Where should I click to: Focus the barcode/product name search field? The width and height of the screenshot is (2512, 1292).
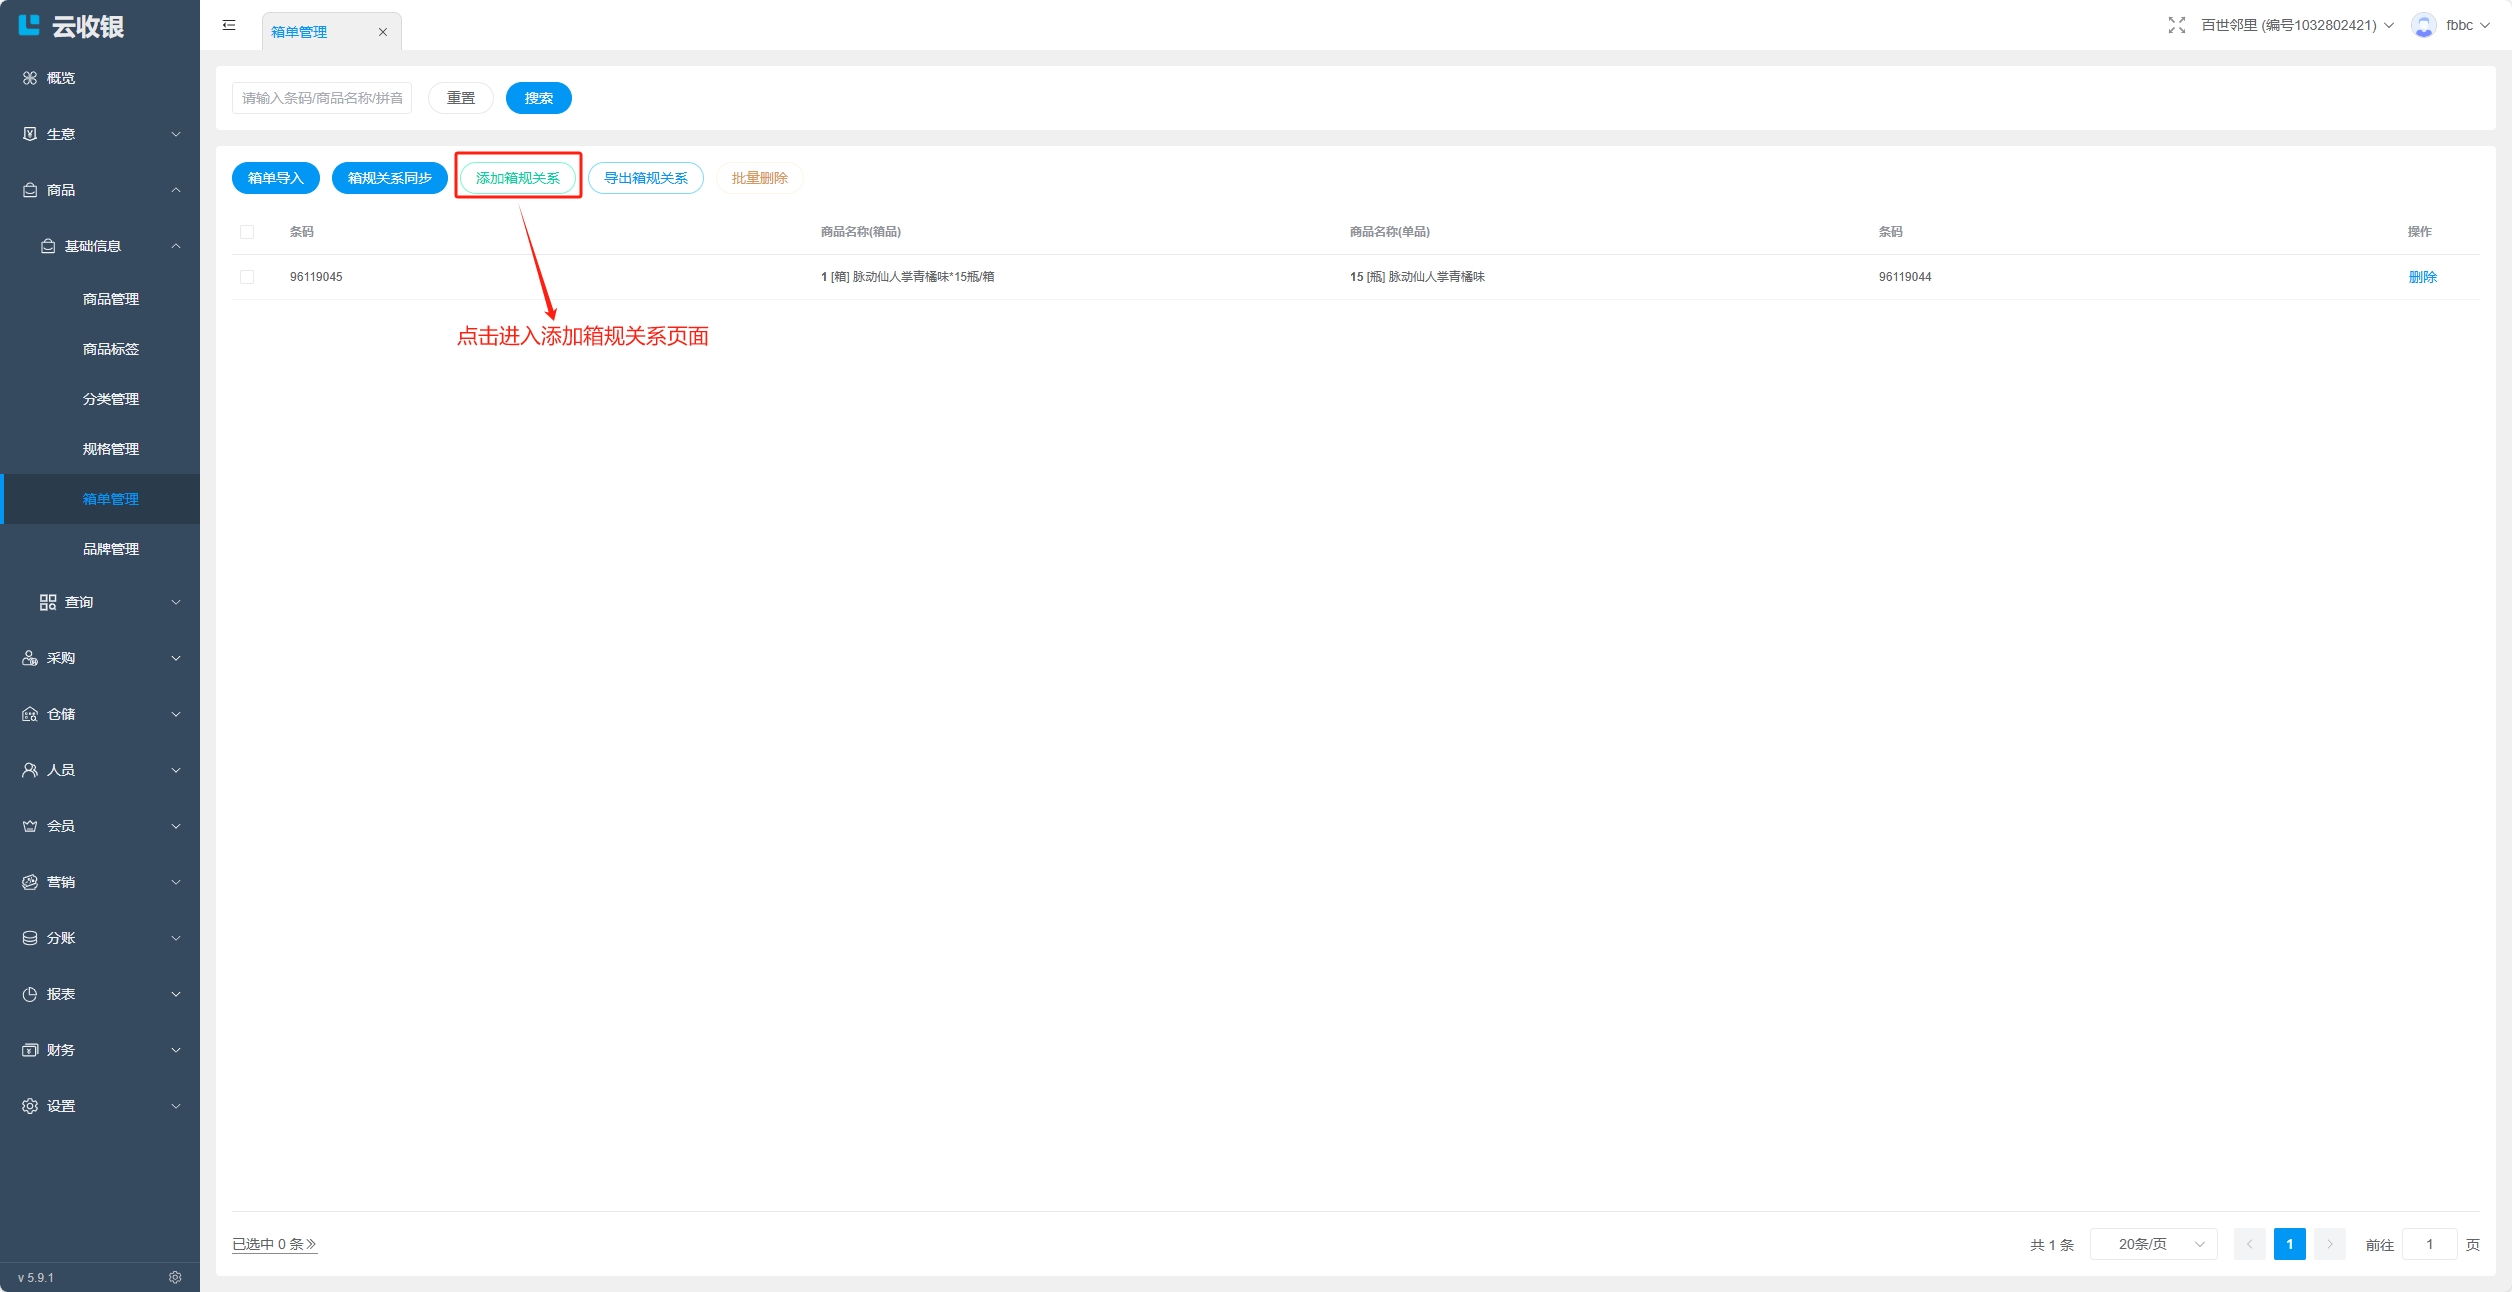322,98
